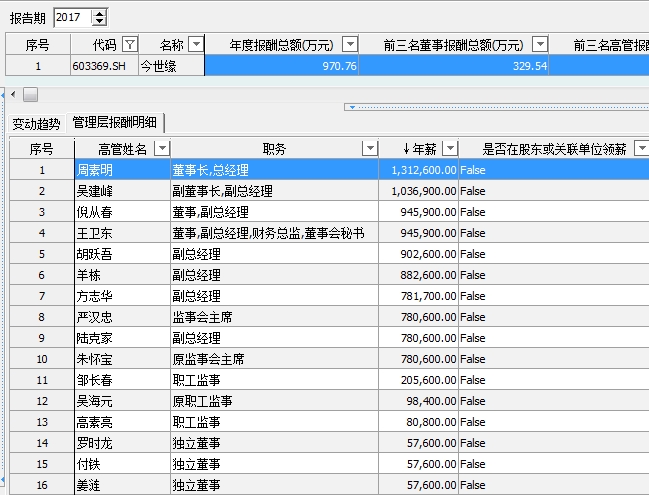This screenshot has height=495, width=649.
Task: Click the 原监事会主席 position cell
Action: pos(275,359)
